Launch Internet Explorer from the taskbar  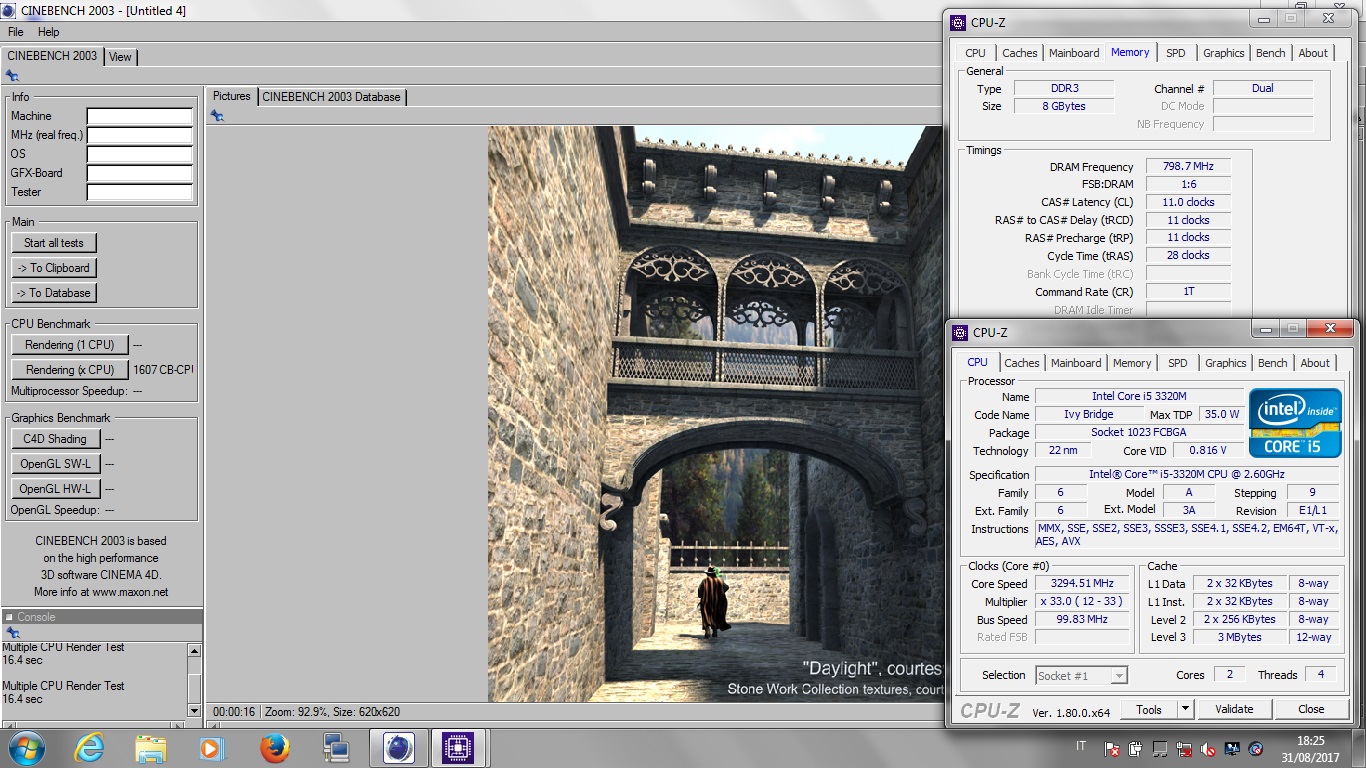89,748
